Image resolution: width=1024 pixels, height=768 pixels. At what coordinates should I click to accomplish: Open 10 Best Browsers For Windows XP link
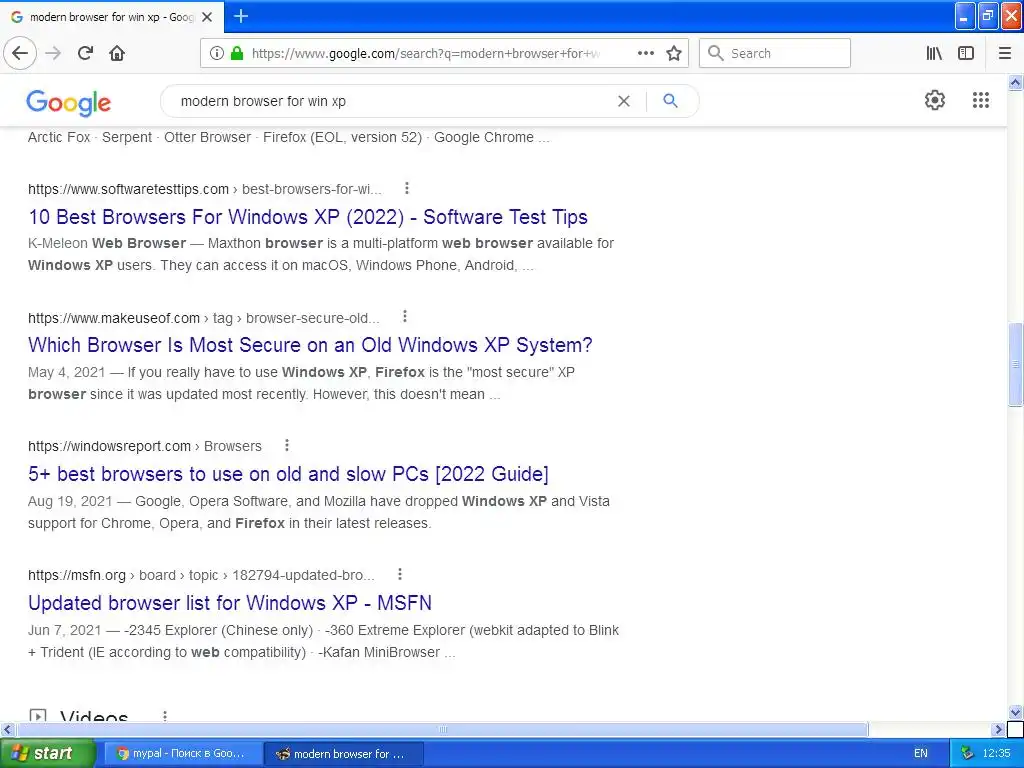[x=308, y=217]
